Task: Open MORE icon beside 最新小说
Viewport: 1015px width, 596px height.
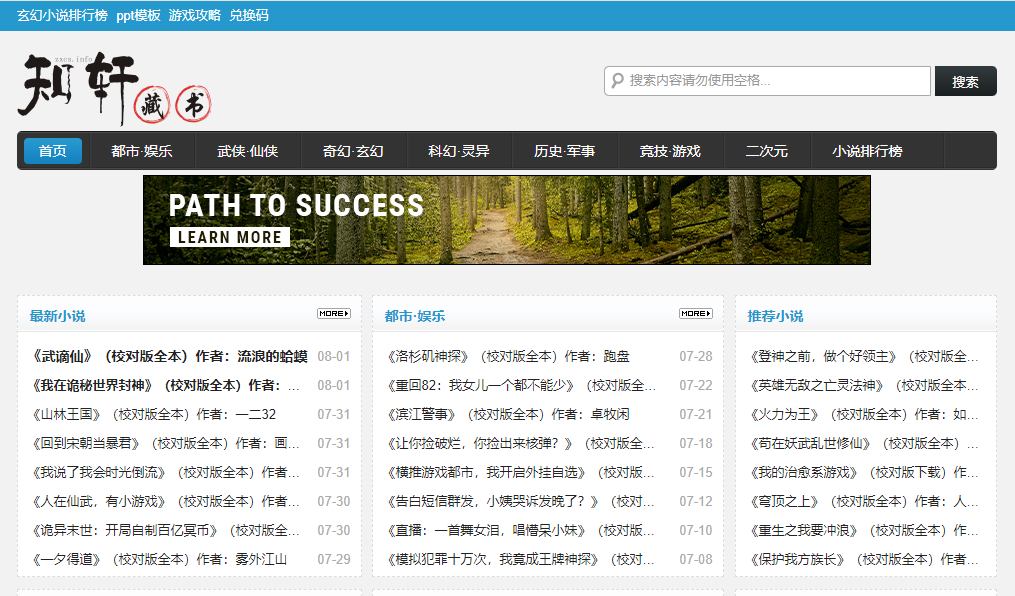Action: click(334, 314)
